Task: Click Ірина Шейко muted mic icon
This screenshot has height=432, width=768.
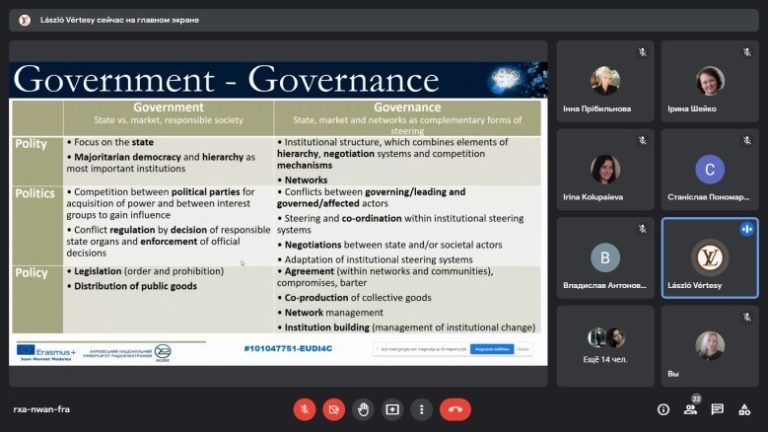Action: click(x=746, y=52)
